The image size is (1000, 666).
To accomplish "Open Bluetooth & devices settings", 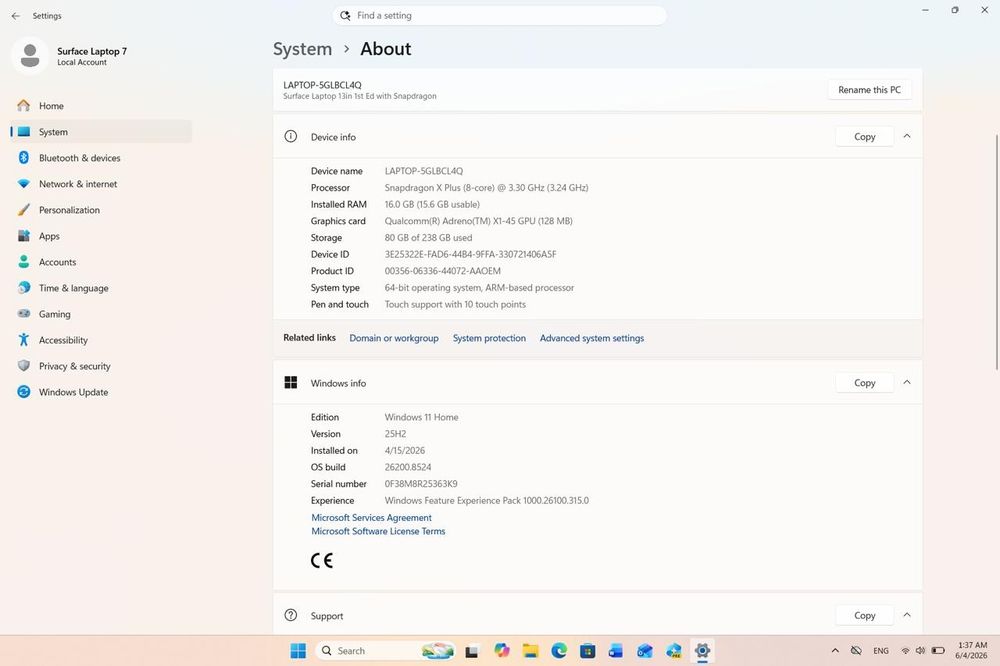I will coord(101,158).
